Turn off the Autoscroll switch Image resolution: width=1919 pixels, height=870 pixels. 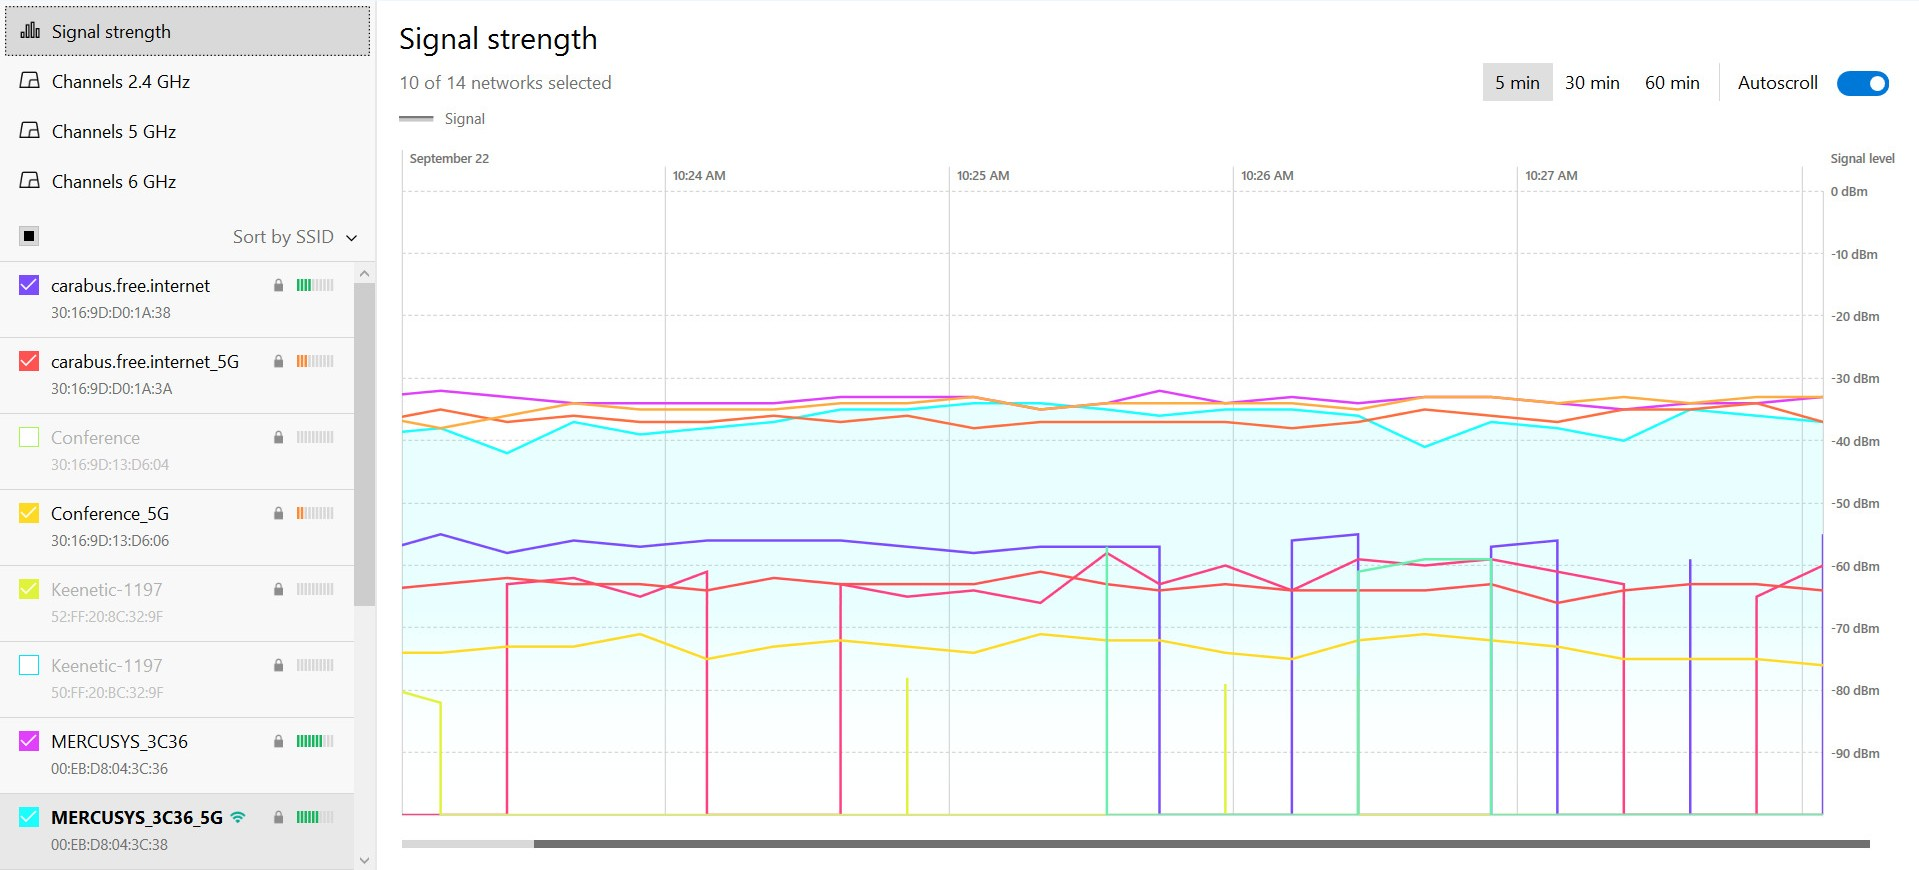coord(1862,83)
